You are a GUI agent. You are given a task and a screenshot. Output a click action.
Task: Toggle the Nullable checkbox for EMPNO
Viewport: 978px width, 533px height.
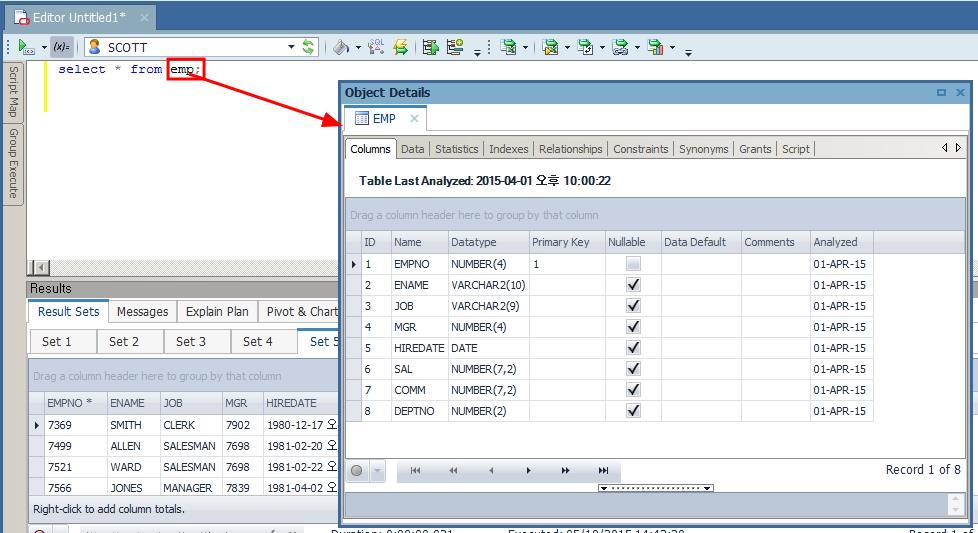(x=633, y=264)
